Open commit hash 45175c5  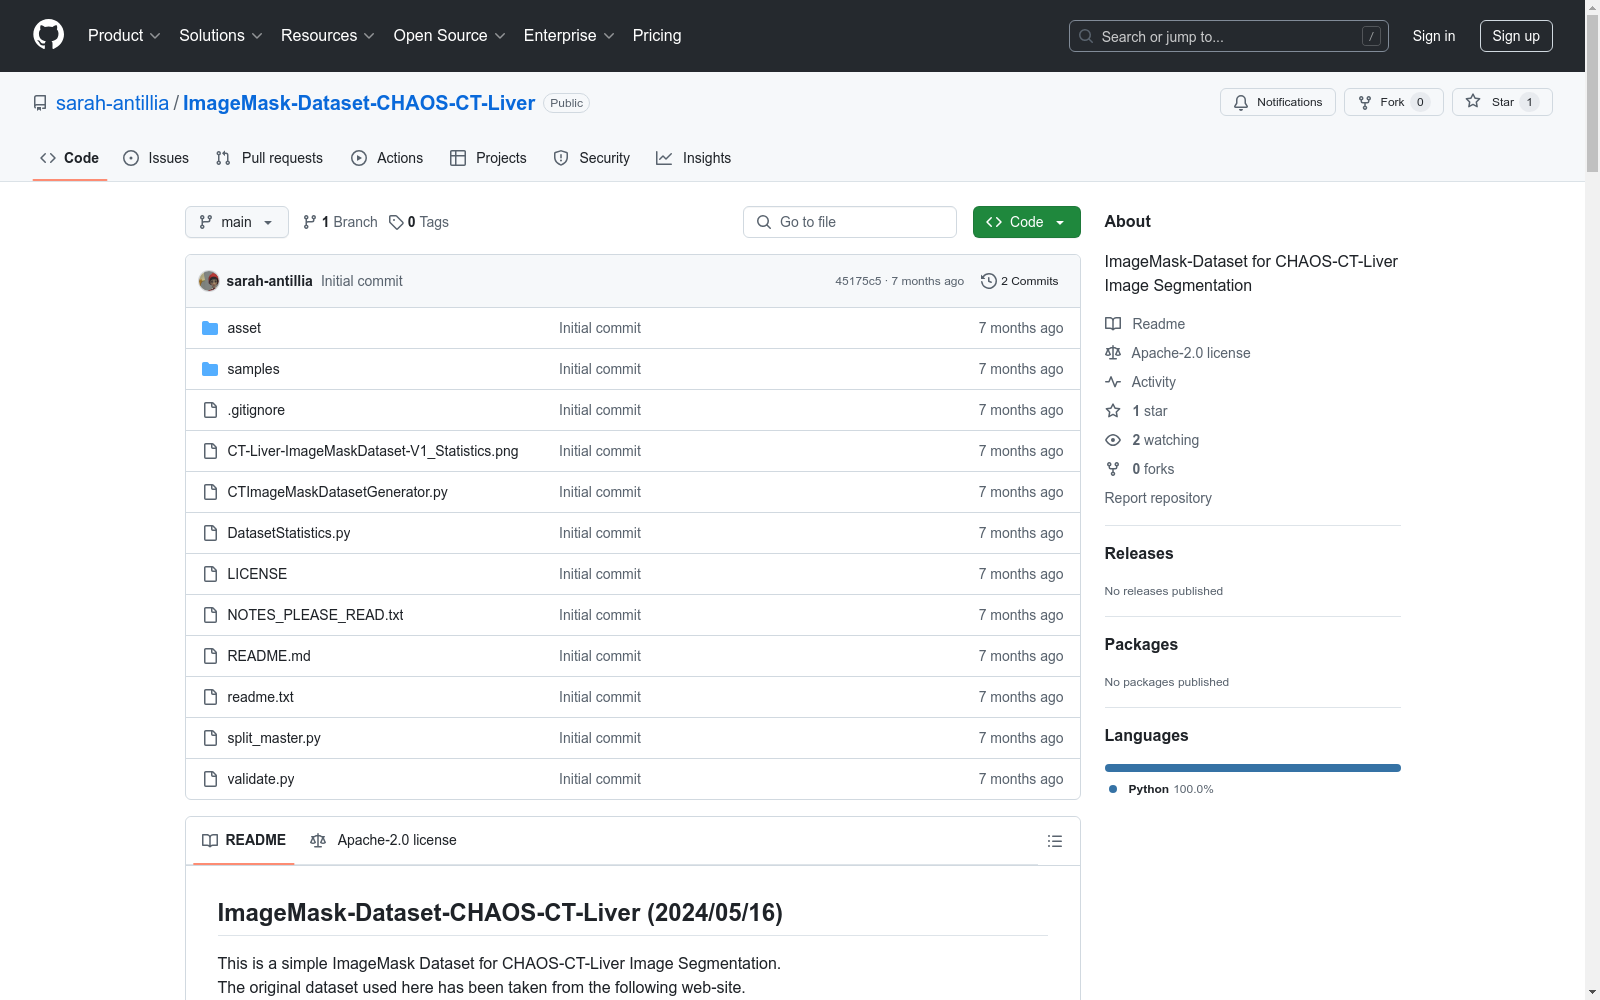tap(858, 281)
